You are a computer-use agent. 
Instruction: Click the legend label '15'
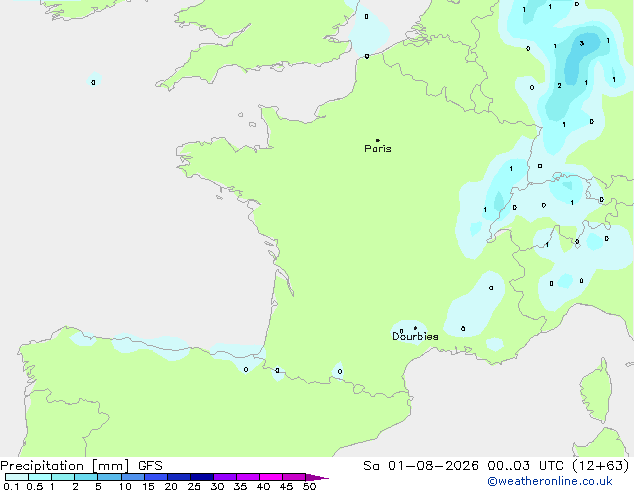point(148,486)
